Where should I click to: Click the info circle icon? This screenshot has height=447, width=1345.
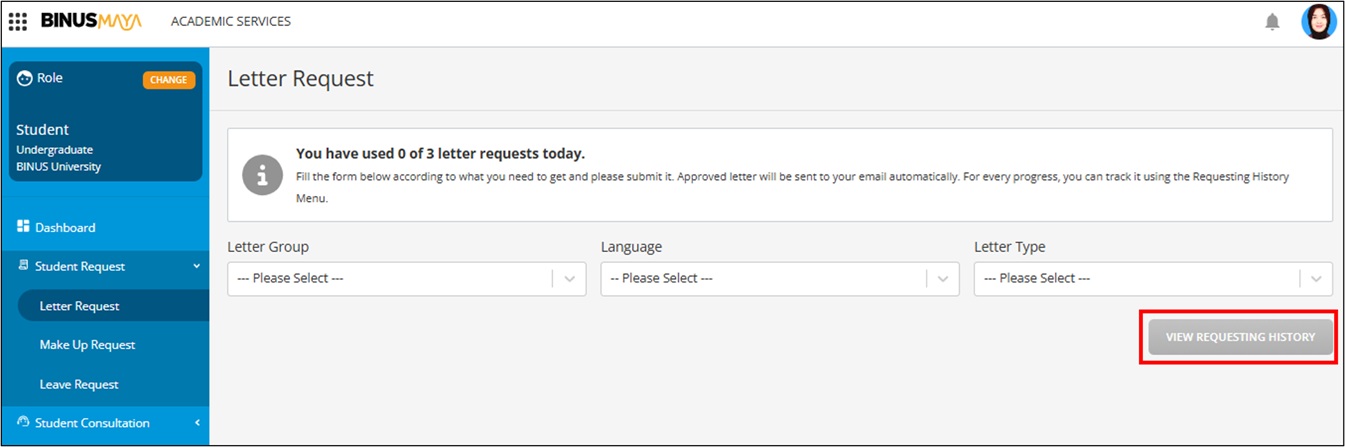tap(263, 175)
